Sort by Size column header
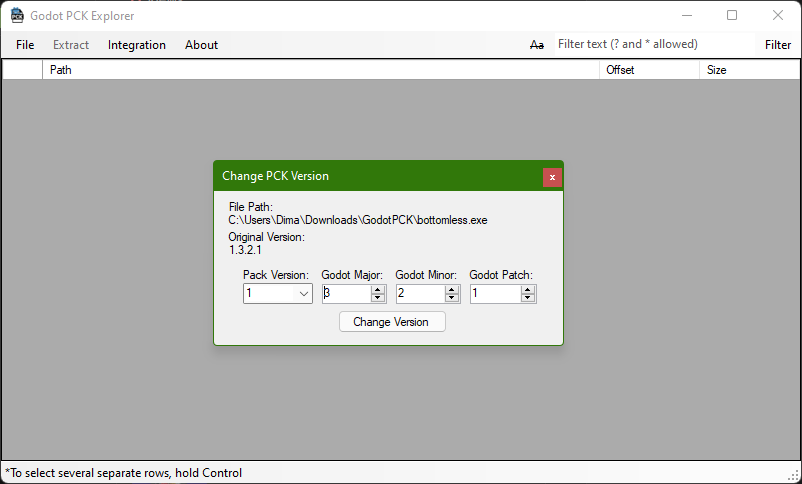 (x=749, y=70)
